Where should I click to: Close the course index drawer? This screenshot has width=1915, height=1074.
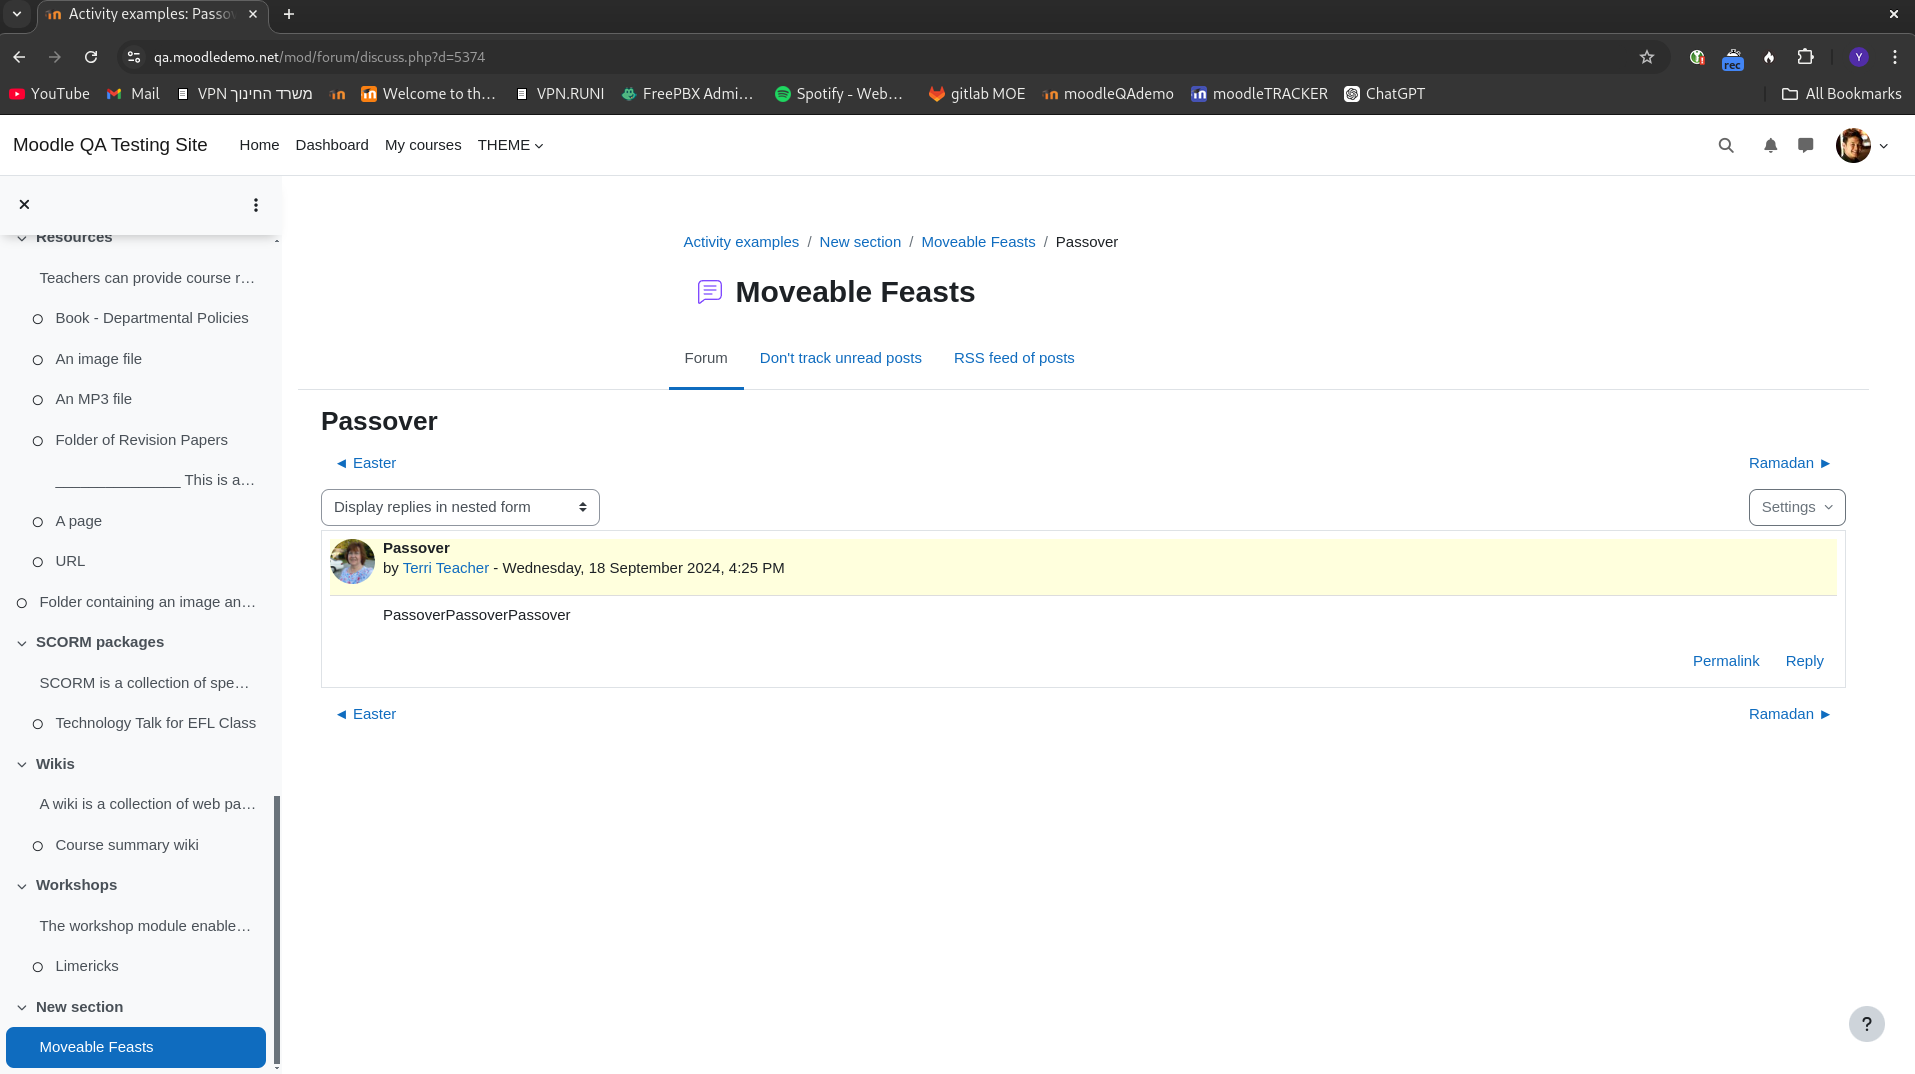tap(24, 204)
